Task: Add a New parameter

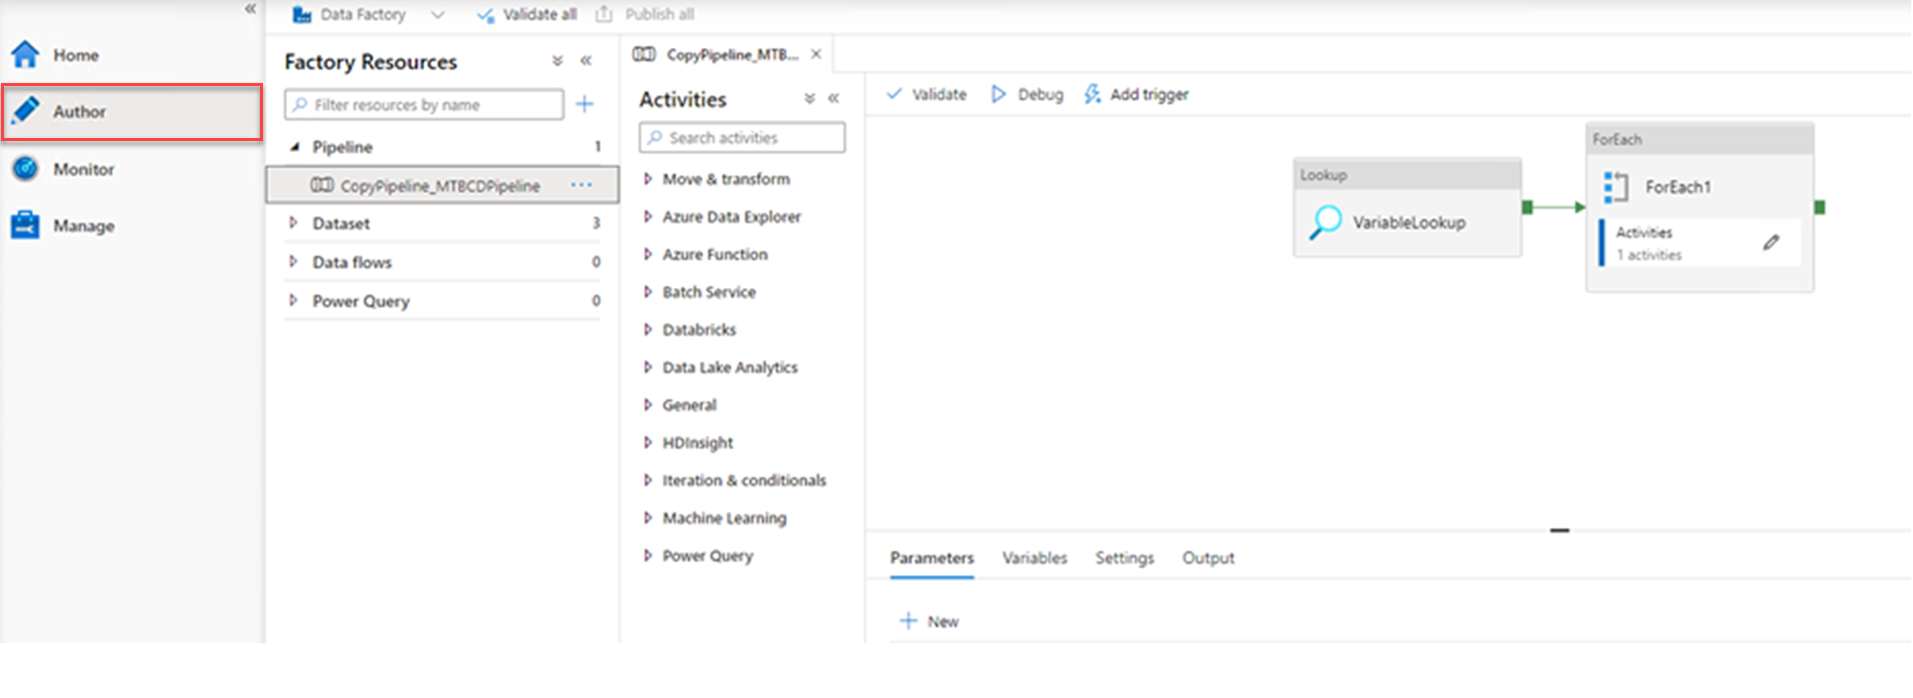Action: coord(929,621)
